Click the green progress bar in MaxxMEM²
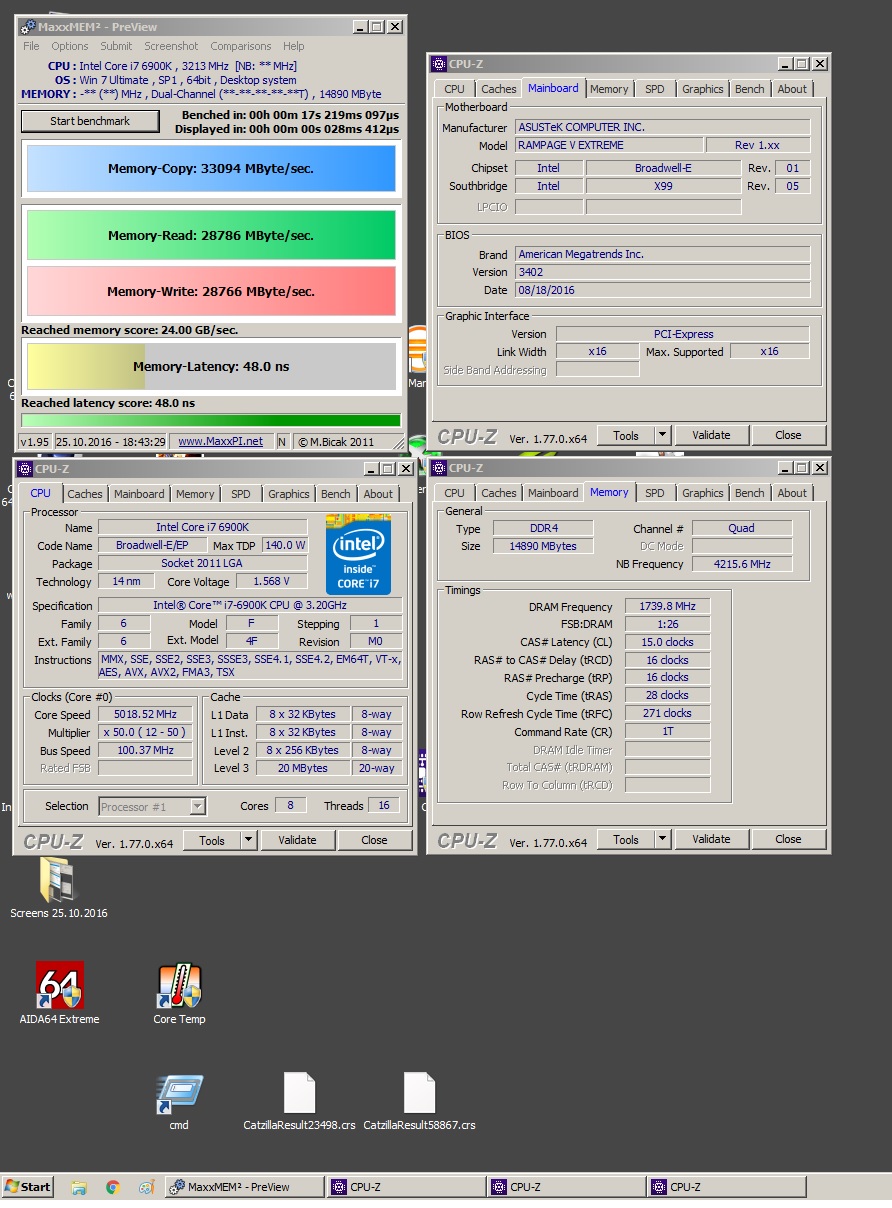This screenshot has height=1208, width=892. click(x=211, y=421)
